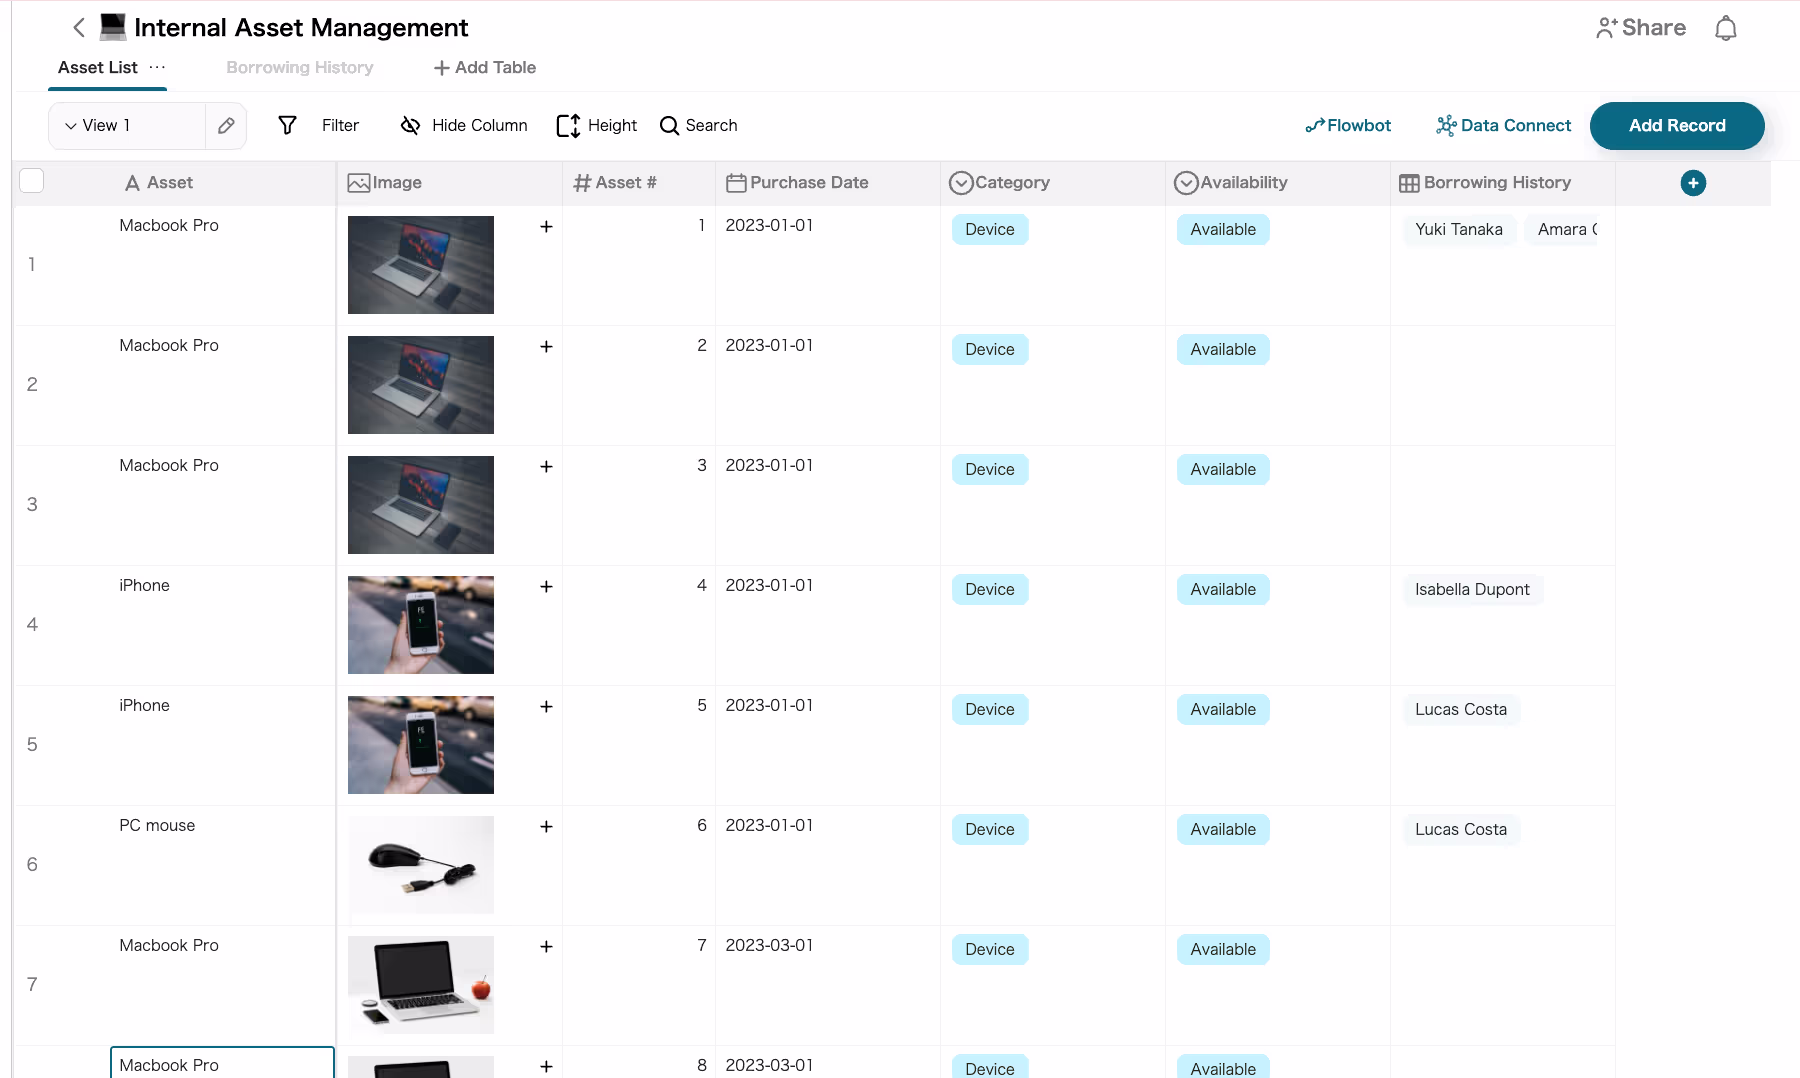Viewport: 1800px width, 1078px height.
Task: Click the Filter funnel icon
Action: pos(287,125)
